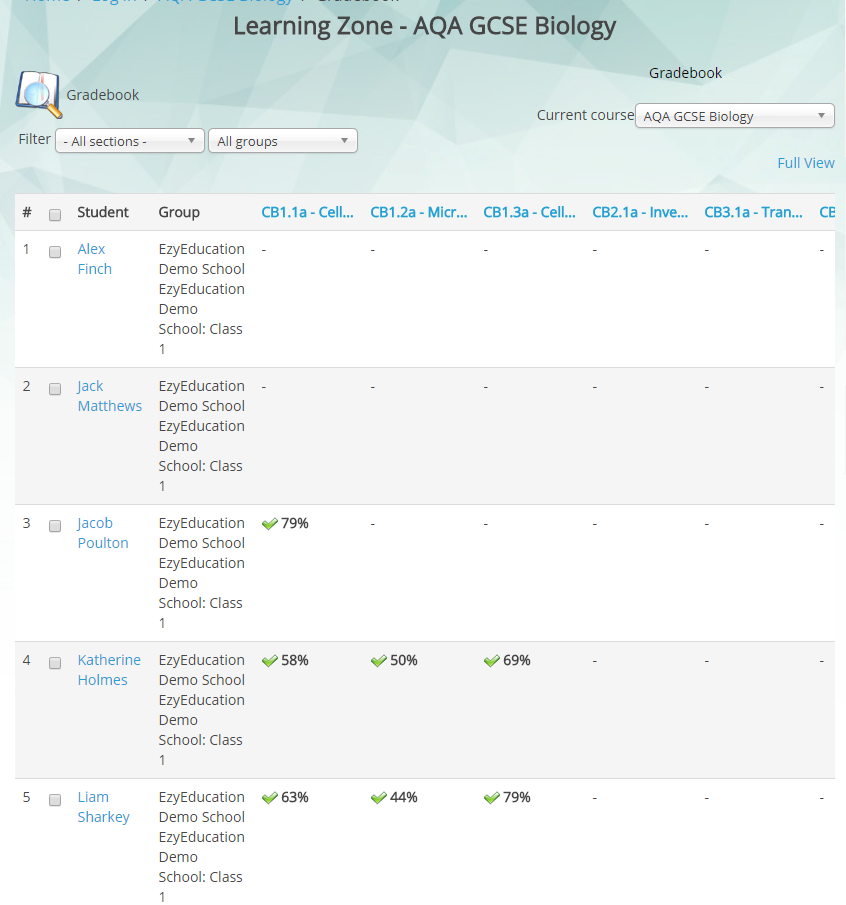The height and width of the screenshot is (905, 846).
Task: Click the group cell in Katherine Holmes's row
Action: (x=201, y=710)
